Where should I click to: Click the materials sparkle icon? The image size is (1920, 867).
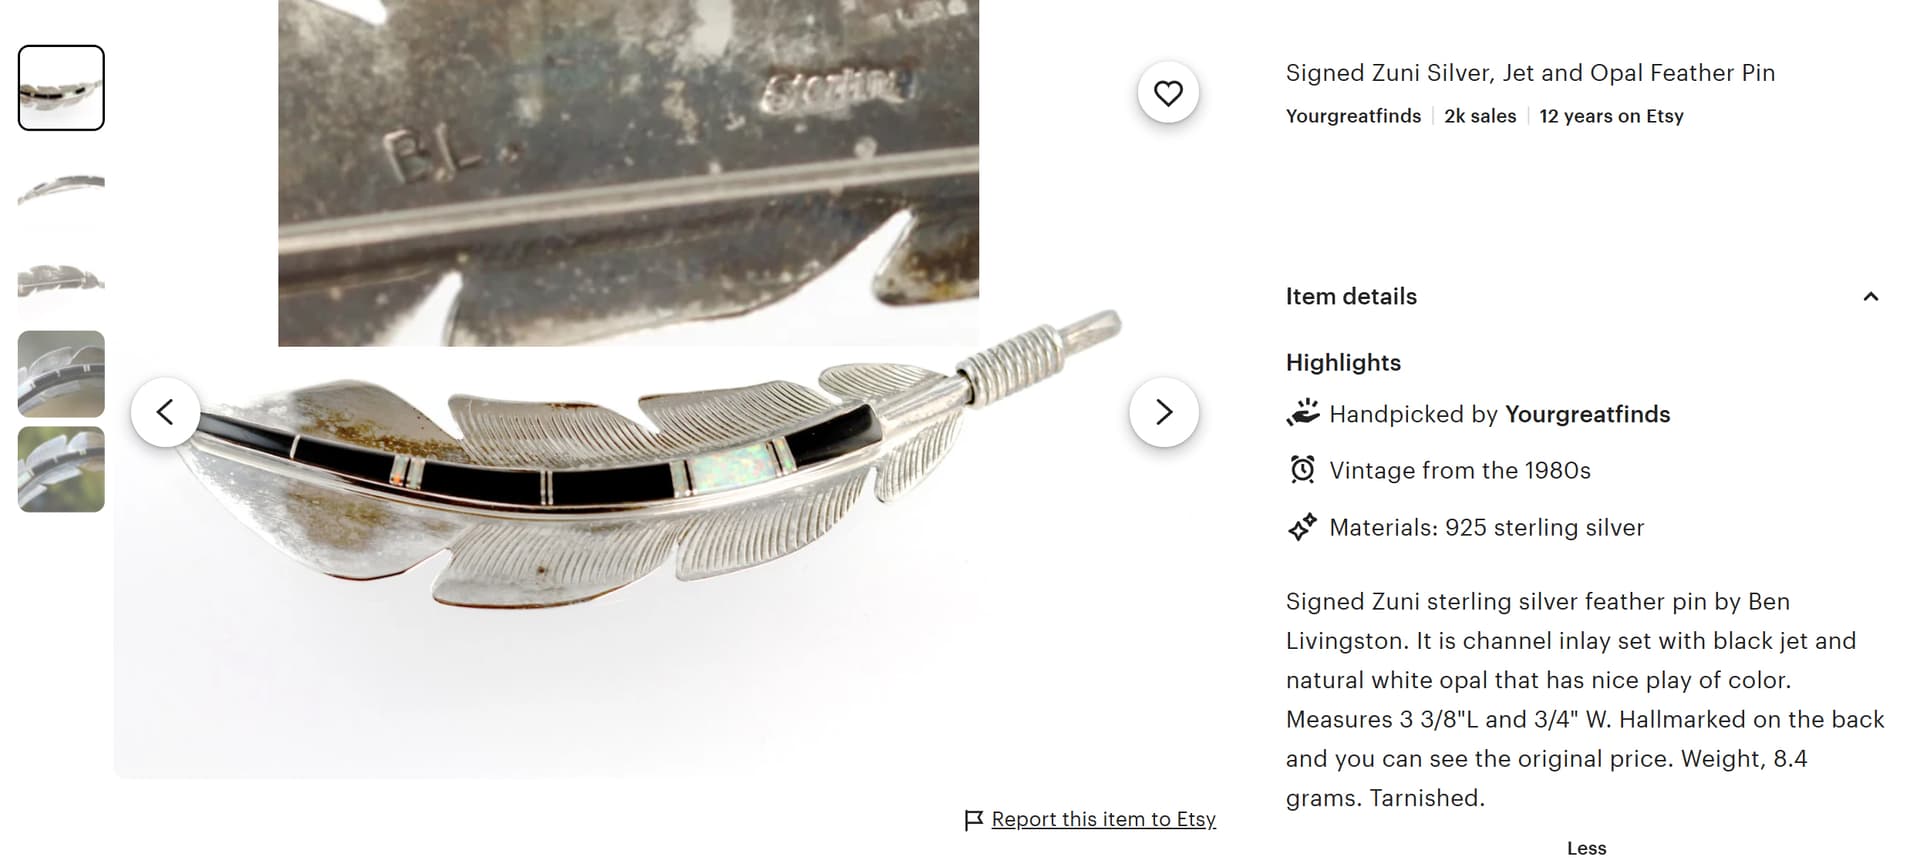tap(1302, 527)
